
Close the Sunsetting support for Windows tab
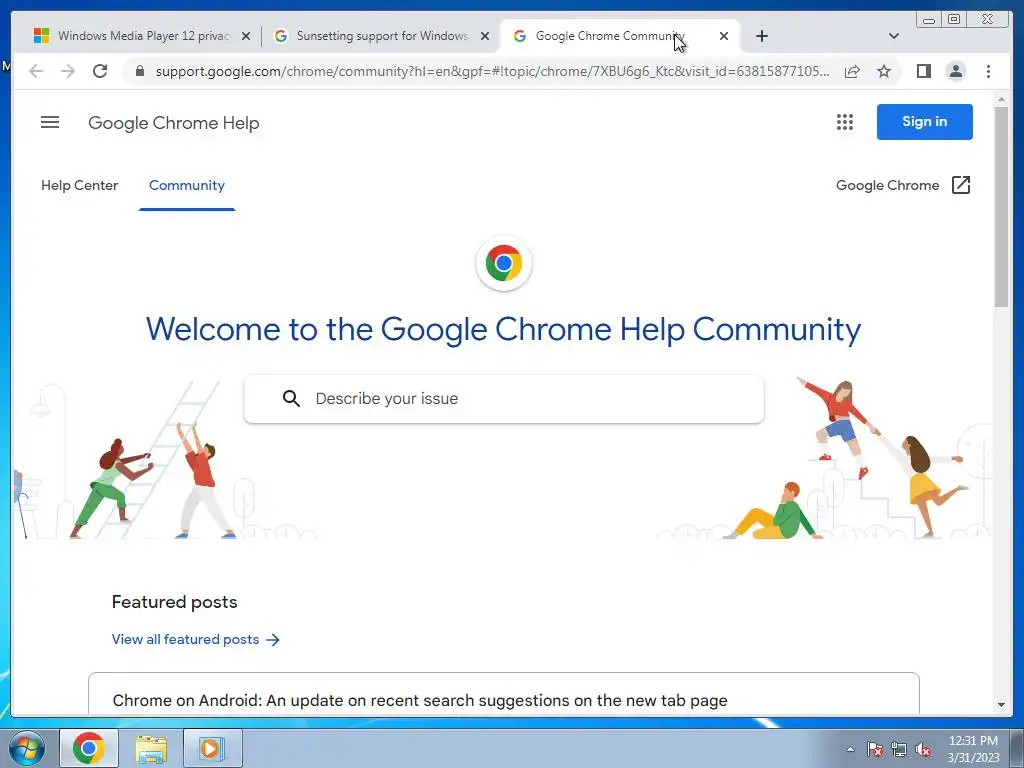tap(485, 36)
